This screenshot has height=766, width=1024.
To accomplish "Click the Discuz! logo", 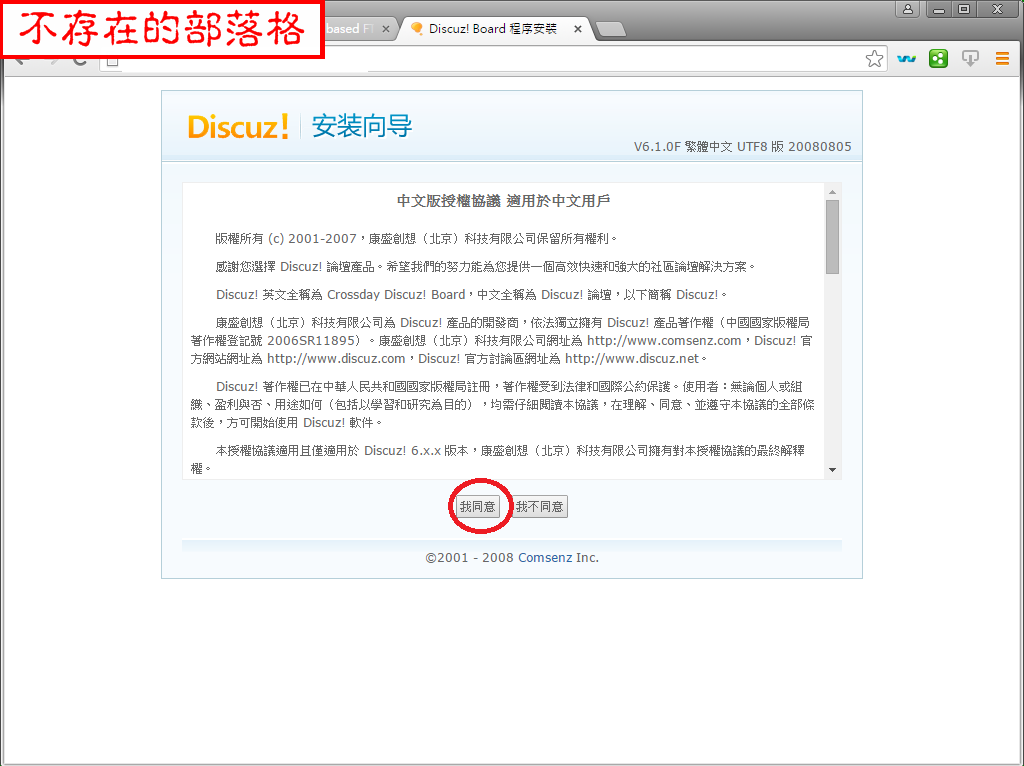I will click(238, 126).
